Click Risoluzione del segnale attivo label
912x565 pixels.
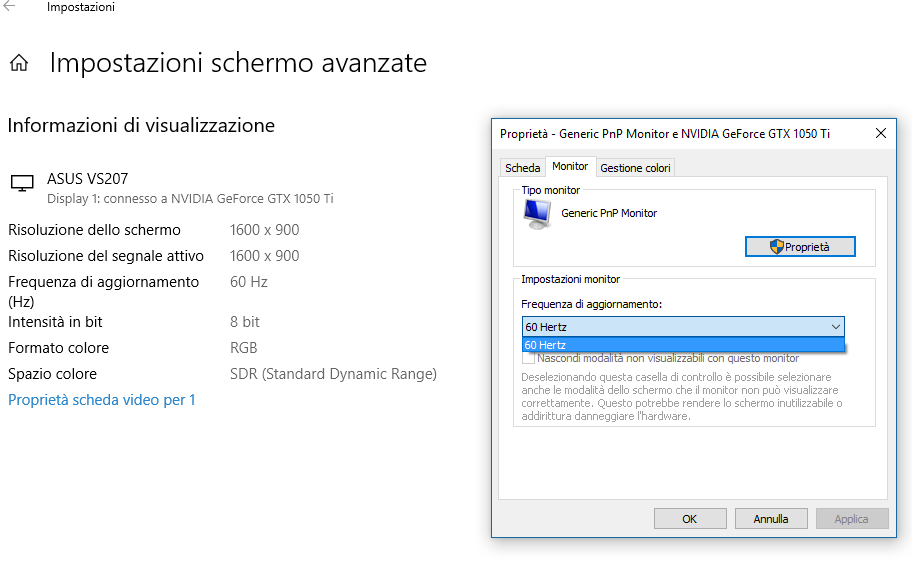pyautogui.click(x=106, y=256)
